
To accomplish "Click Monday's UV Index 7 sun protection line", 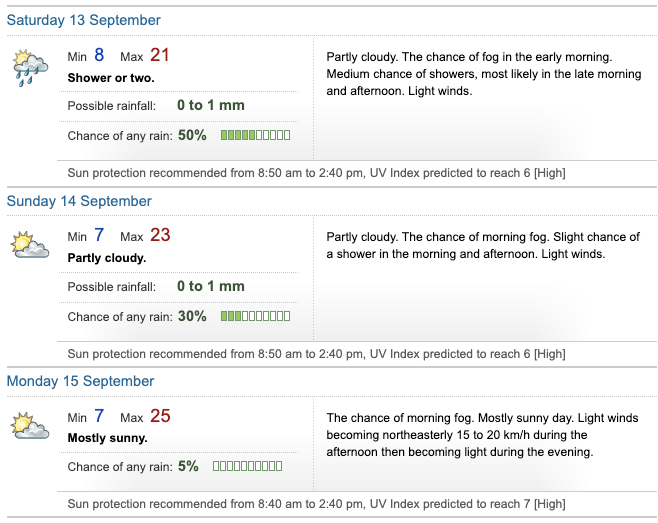I will (x=316, y=504).
